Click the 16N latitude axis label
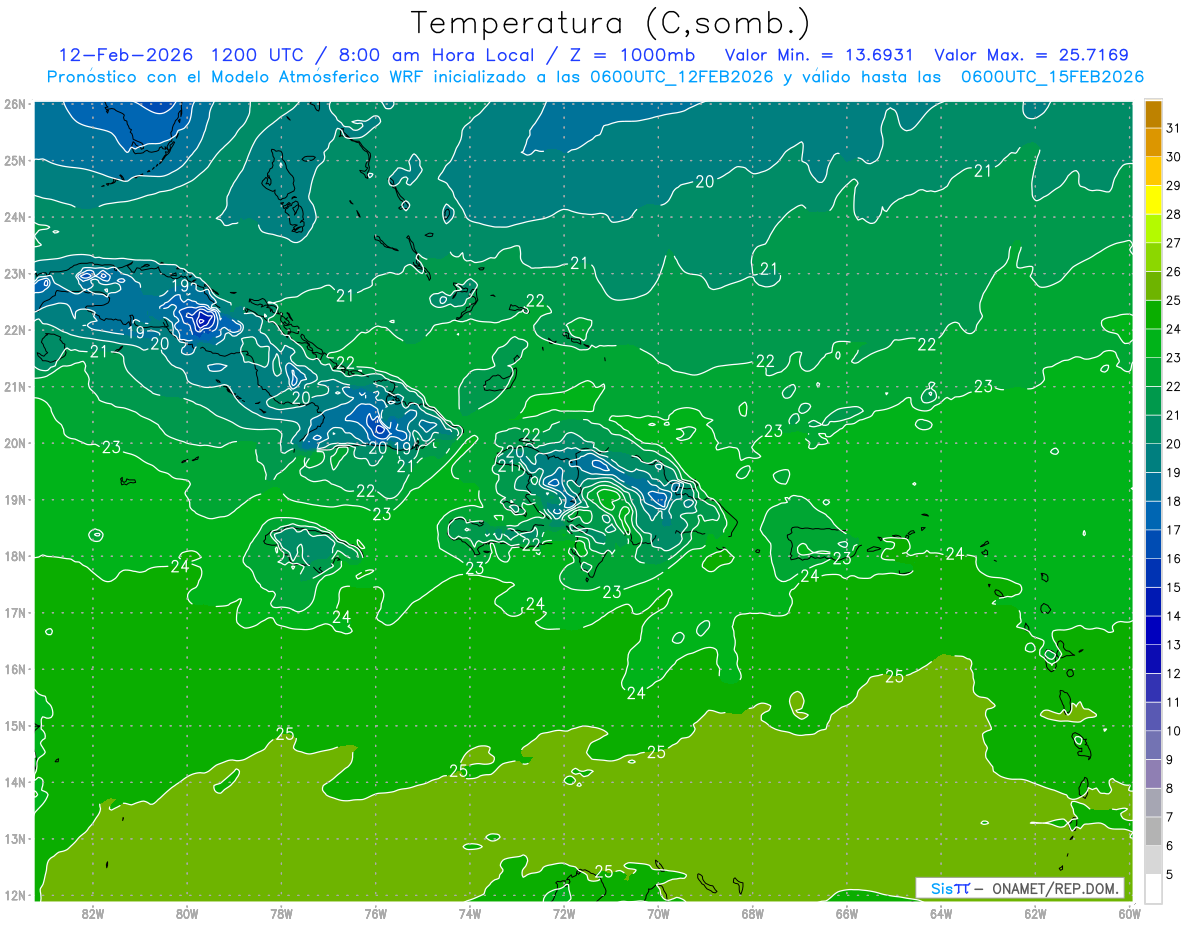This screenshot has height=927, width=1200. point(15,669)
